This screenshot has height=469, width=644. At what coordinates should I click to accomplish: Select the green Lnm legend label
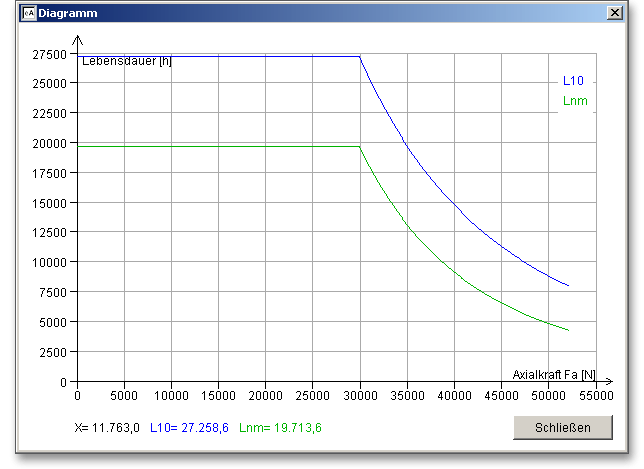click(575, 100)
